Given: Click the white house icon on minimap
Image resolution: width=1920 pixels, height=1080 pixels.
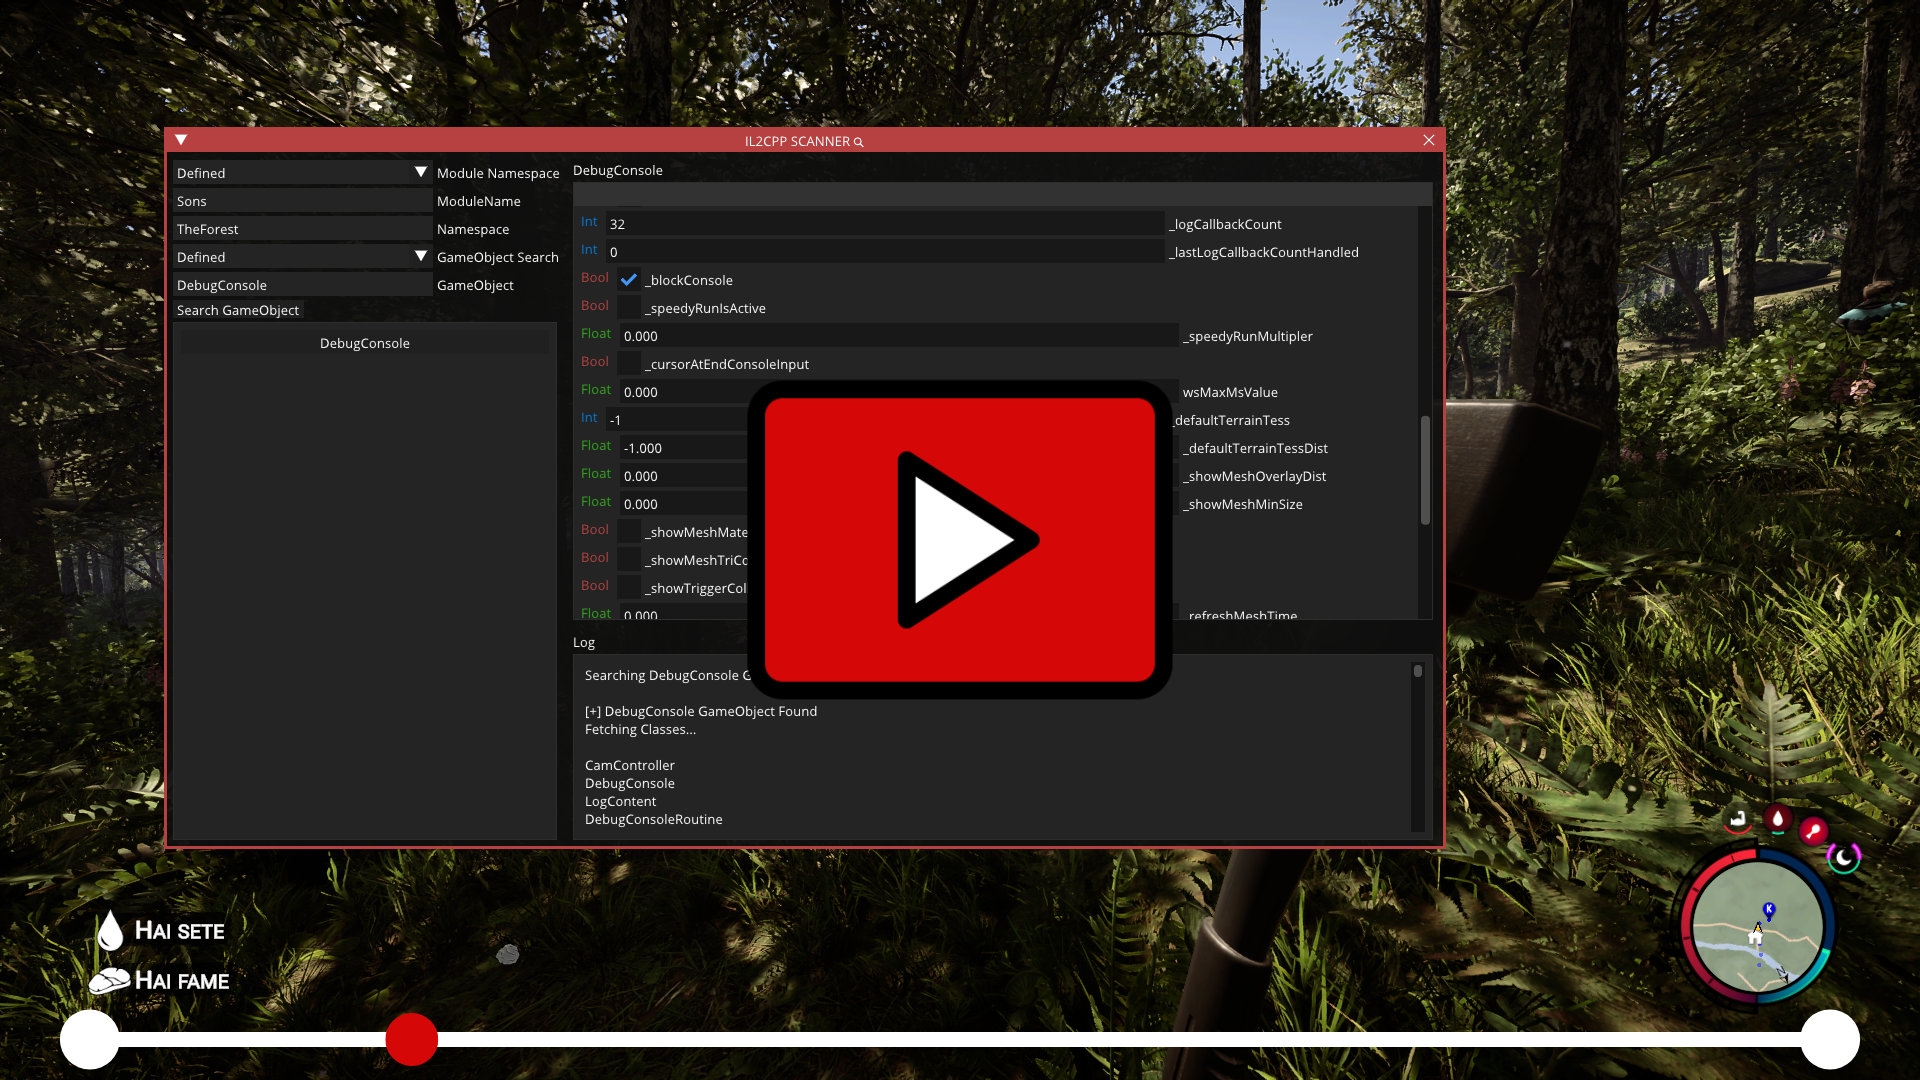Looking at the screenshot, I should (1755, 939).
